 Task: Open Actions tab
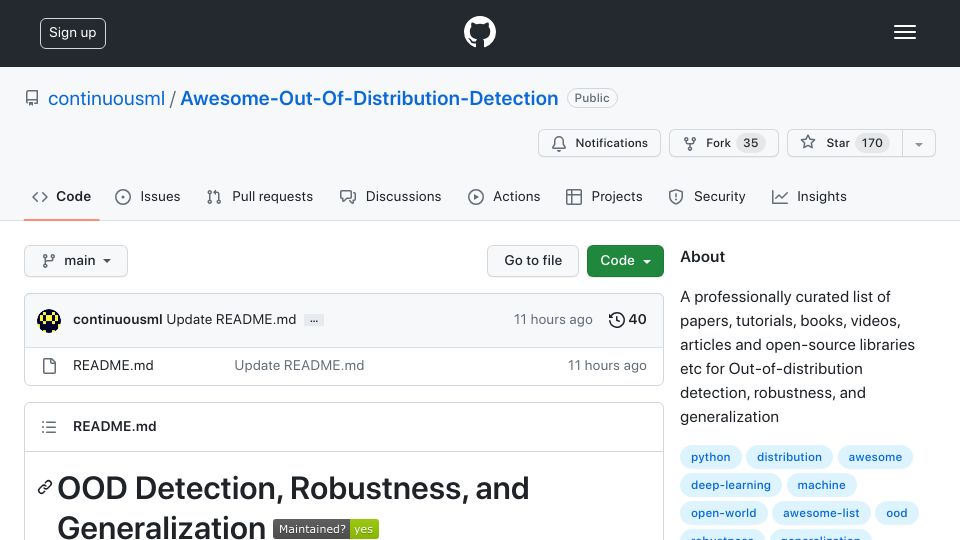(x=504, y=197)
